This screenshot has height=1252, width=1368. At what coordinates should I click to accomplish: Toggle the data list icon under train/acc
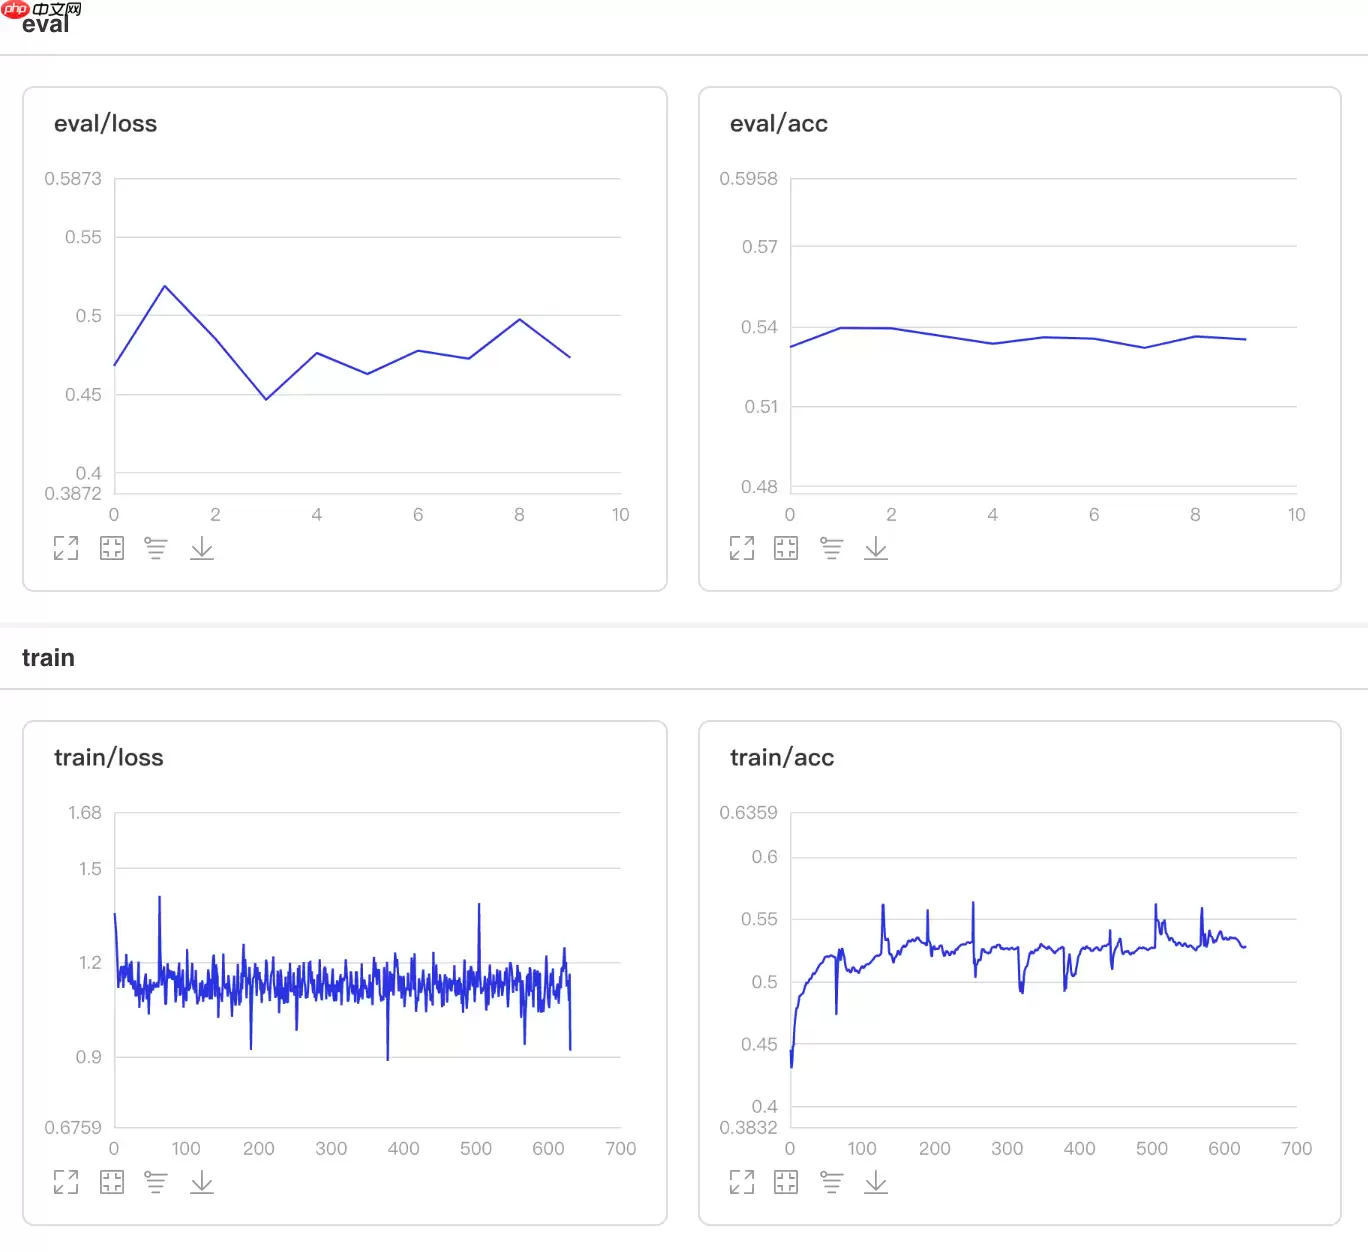831,1182
